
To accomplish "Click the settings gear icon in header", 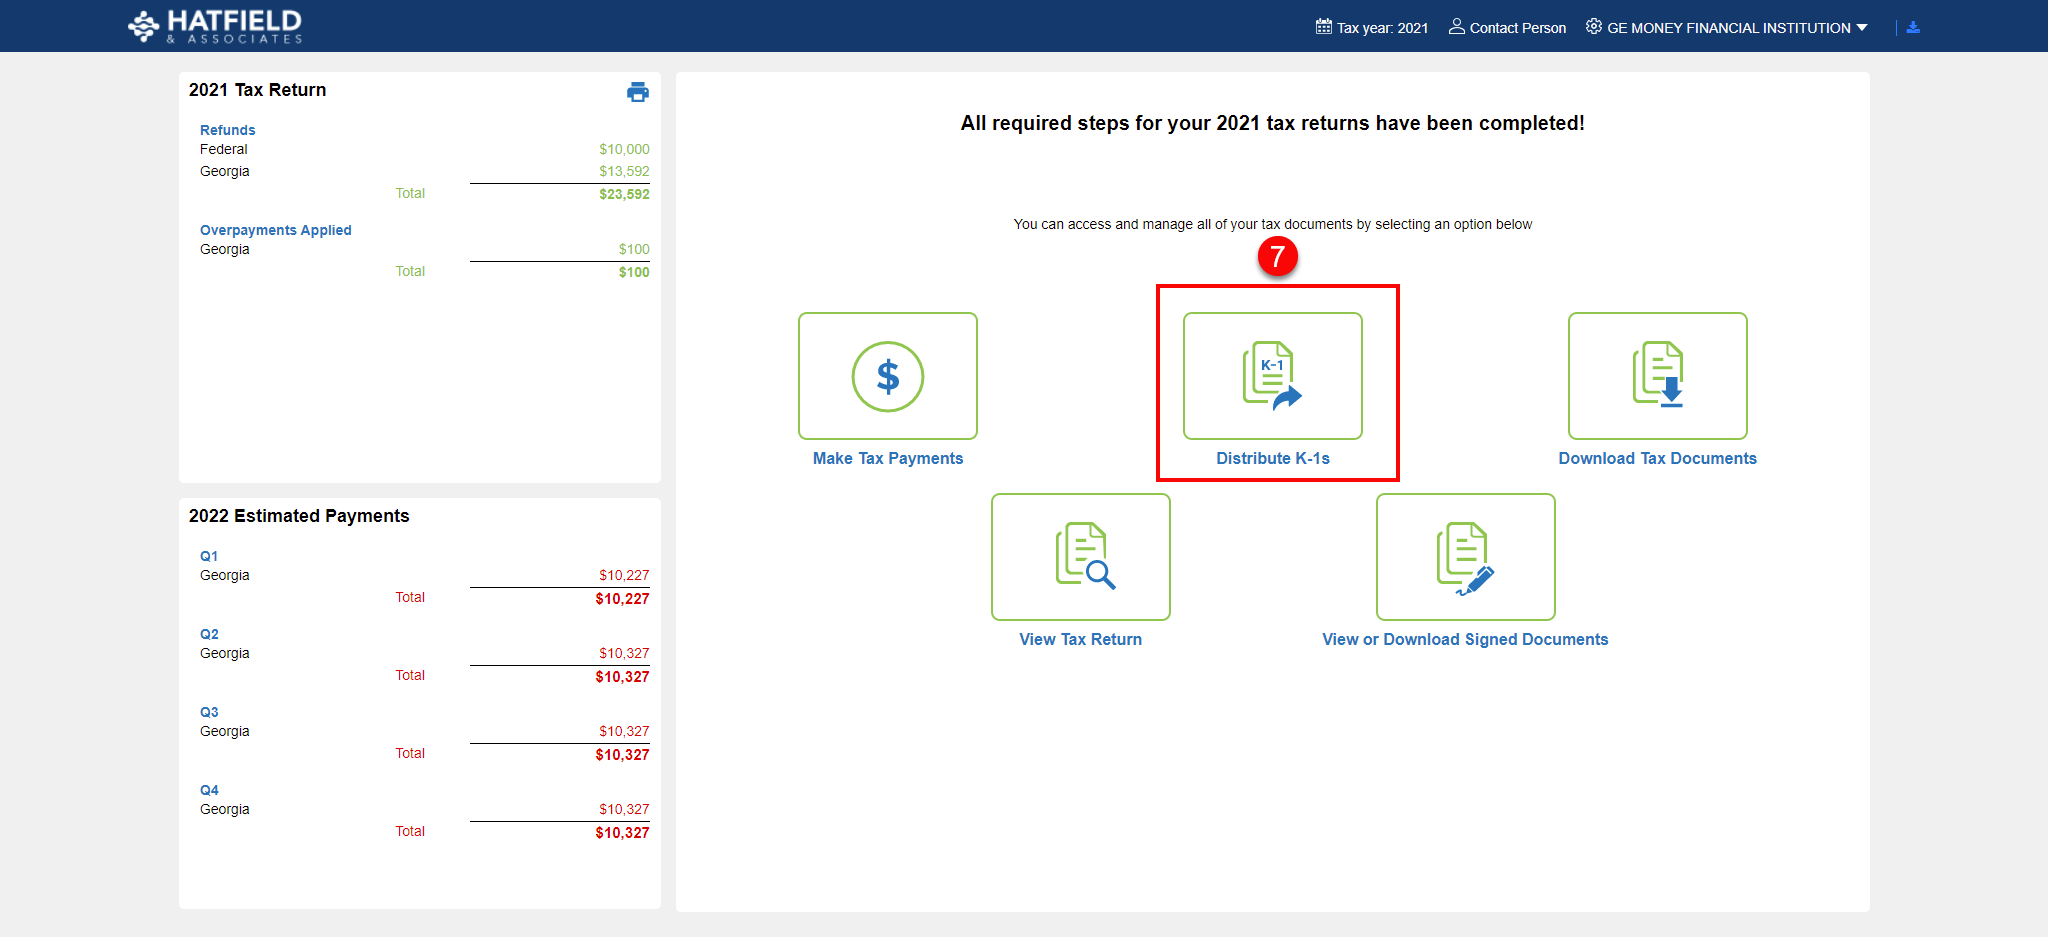I will 1593,27.
